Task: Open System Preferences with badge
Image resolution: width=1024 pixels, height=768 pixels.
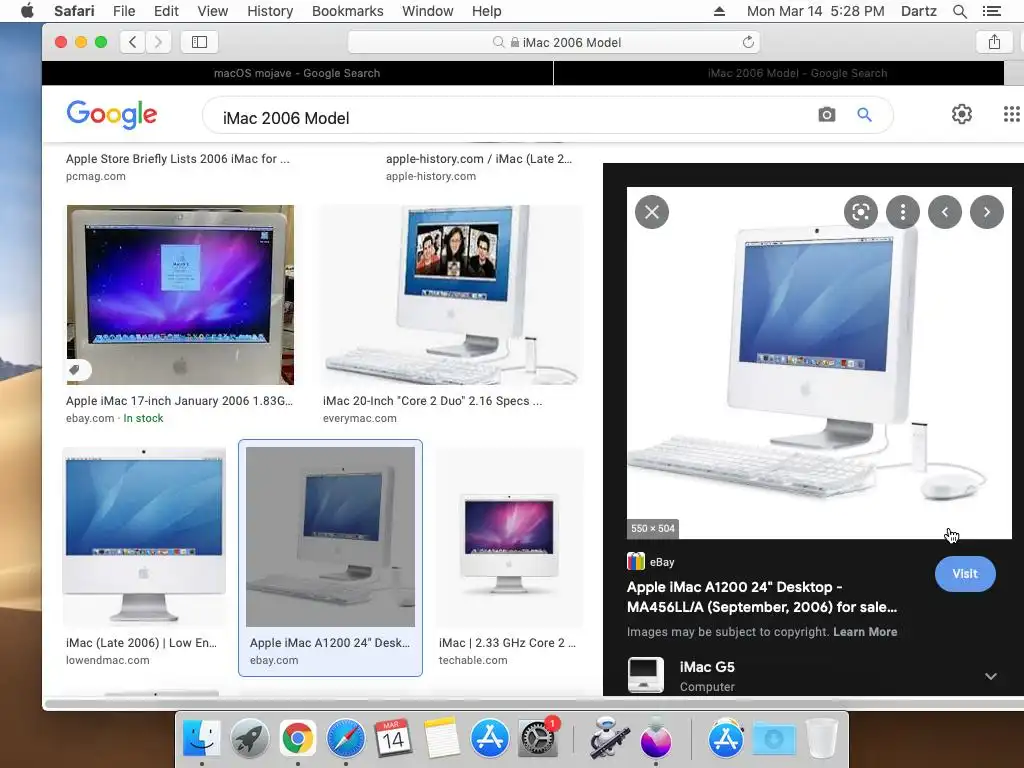Action: point(538,739)
